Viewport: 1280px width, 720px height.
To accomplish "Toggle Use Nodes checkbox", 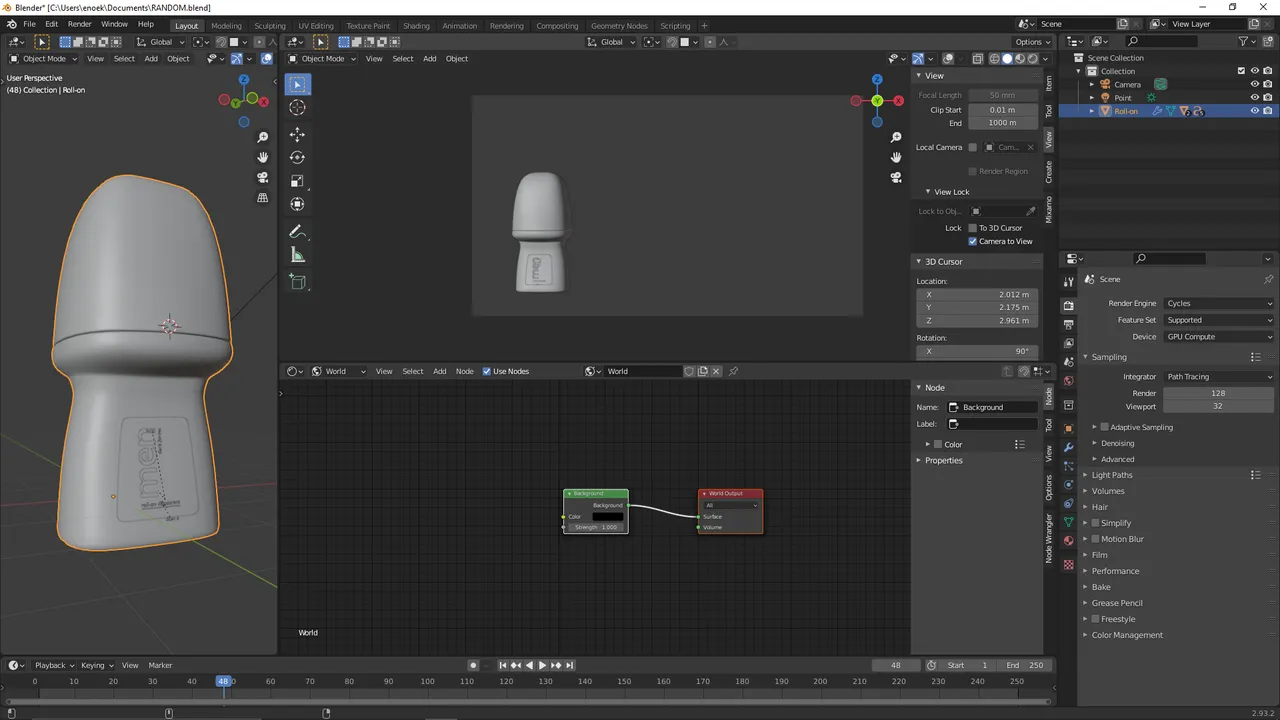I will coord(487,371).
